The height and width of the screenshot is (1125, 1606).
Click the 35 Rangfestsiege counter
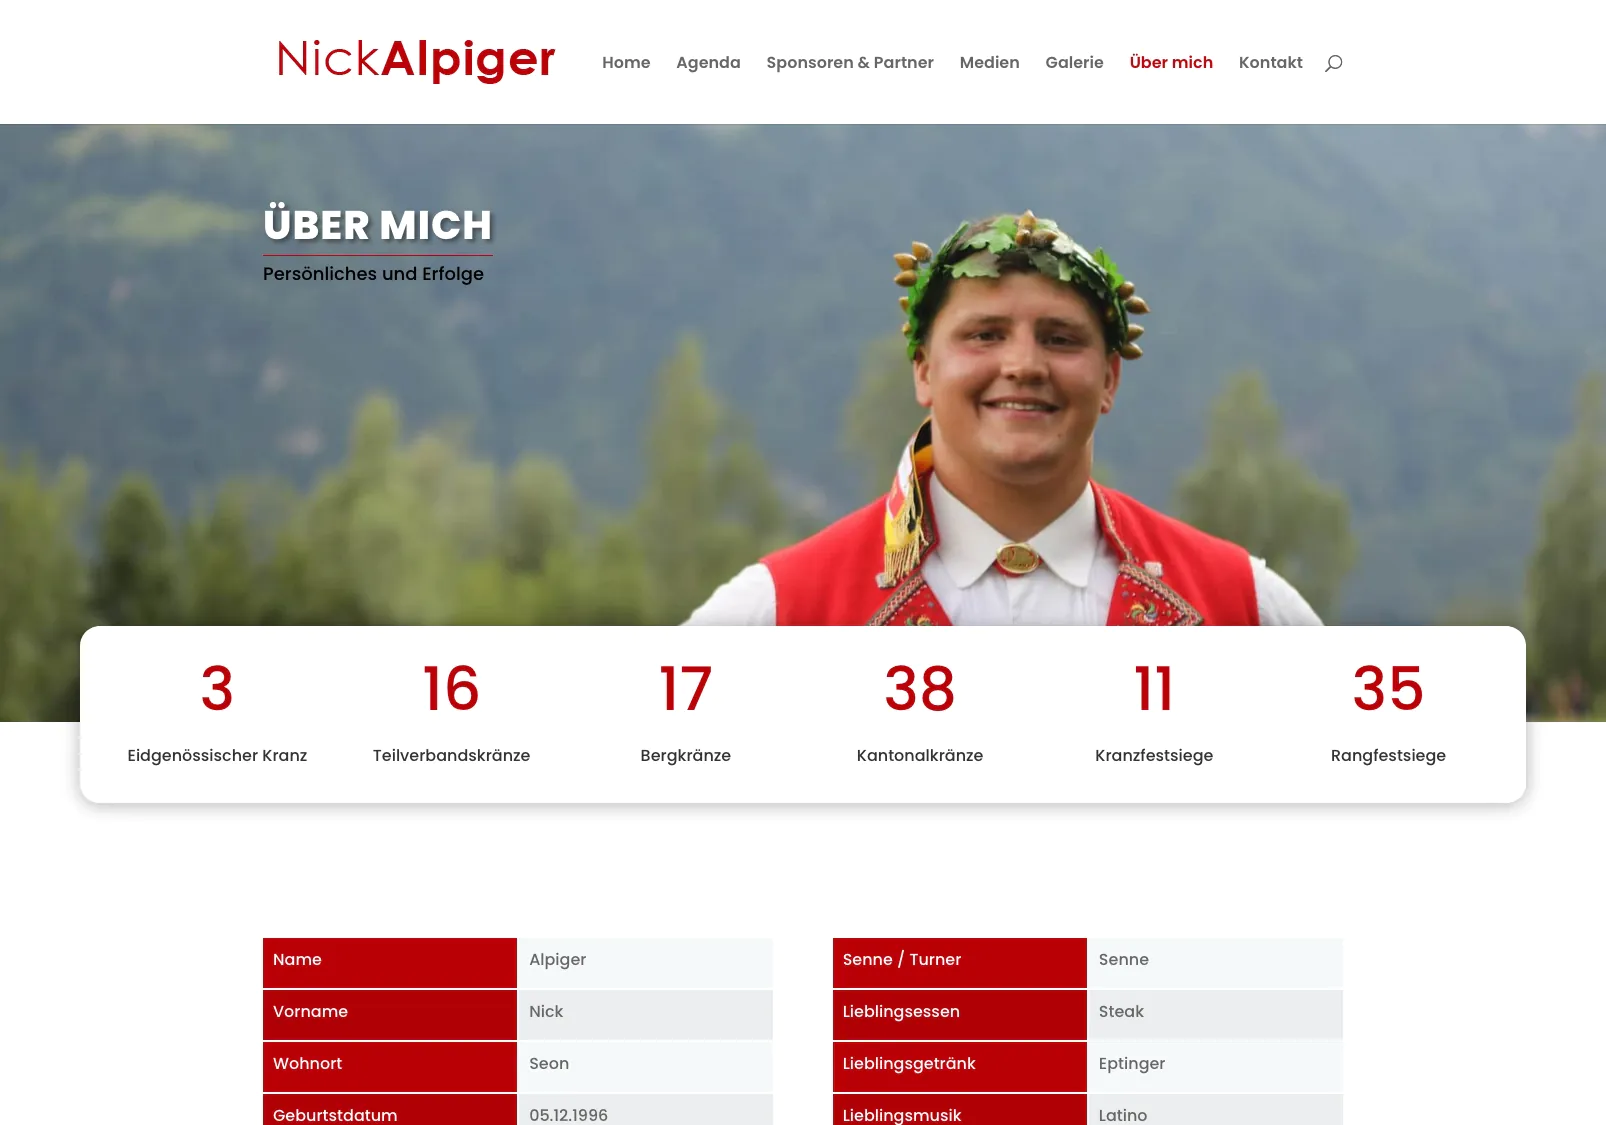(x=1388, y=712)
